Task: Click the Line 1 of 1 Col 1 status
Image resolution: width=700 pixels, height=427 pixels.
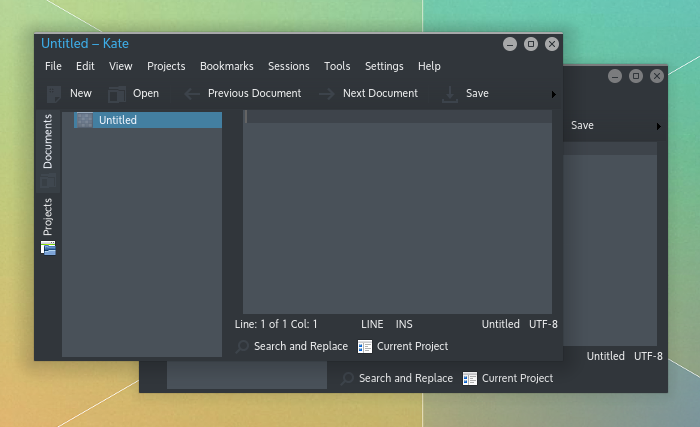Action: [276, 324]
